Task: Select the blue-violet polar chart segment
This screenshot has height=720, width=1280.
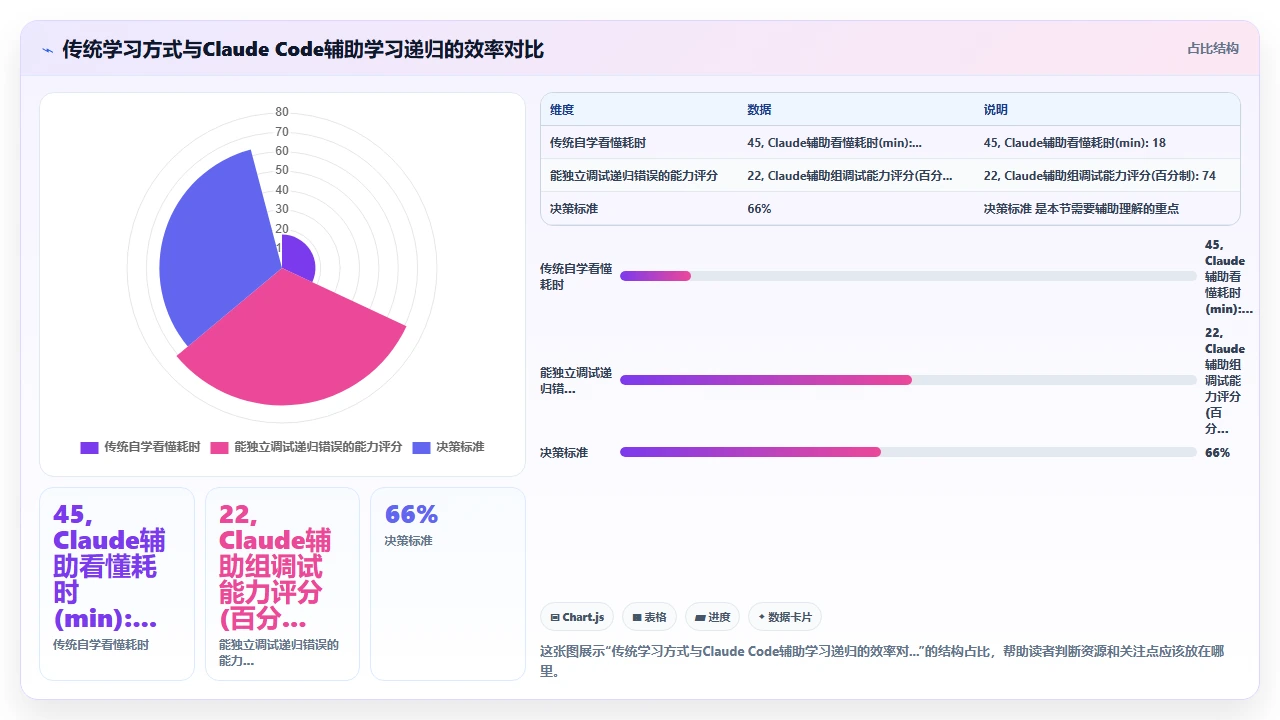Action: click(215, 250)
